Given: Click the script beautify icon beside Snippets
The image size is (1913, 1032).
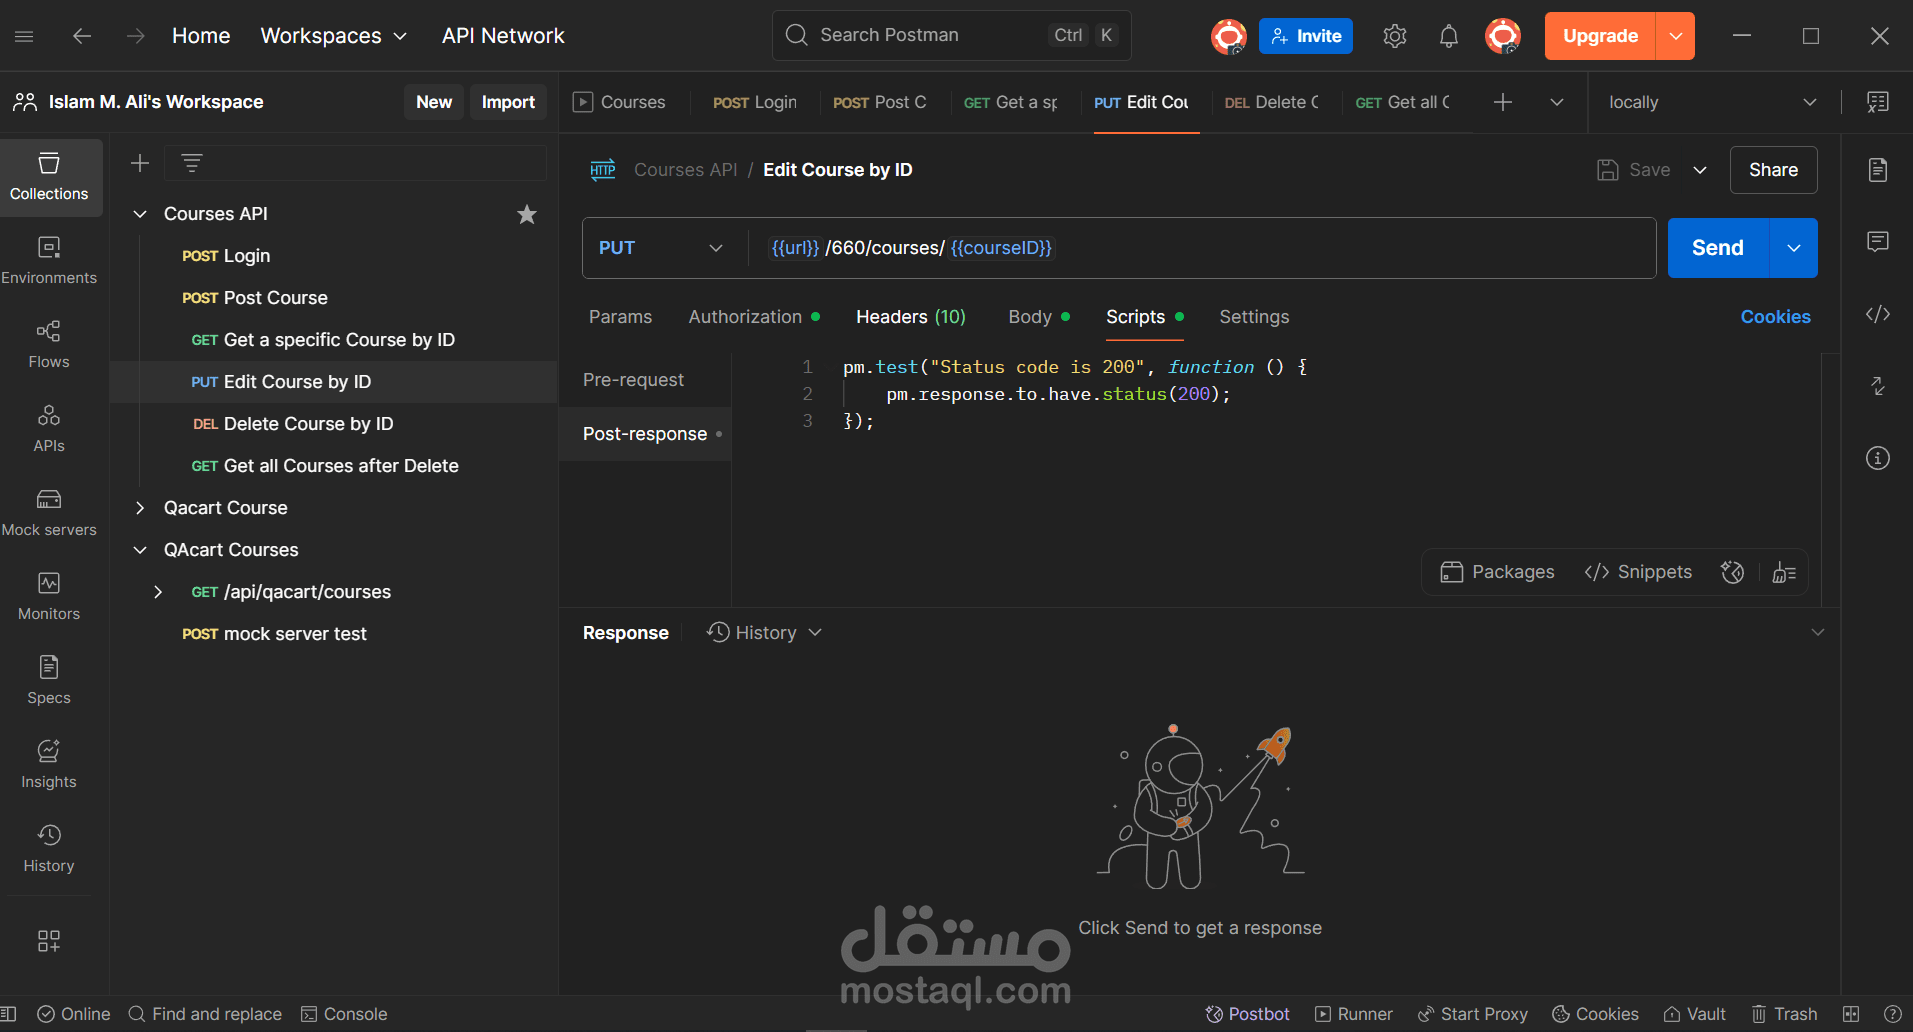Looking at the screenshot, I should coord(1733,572).
